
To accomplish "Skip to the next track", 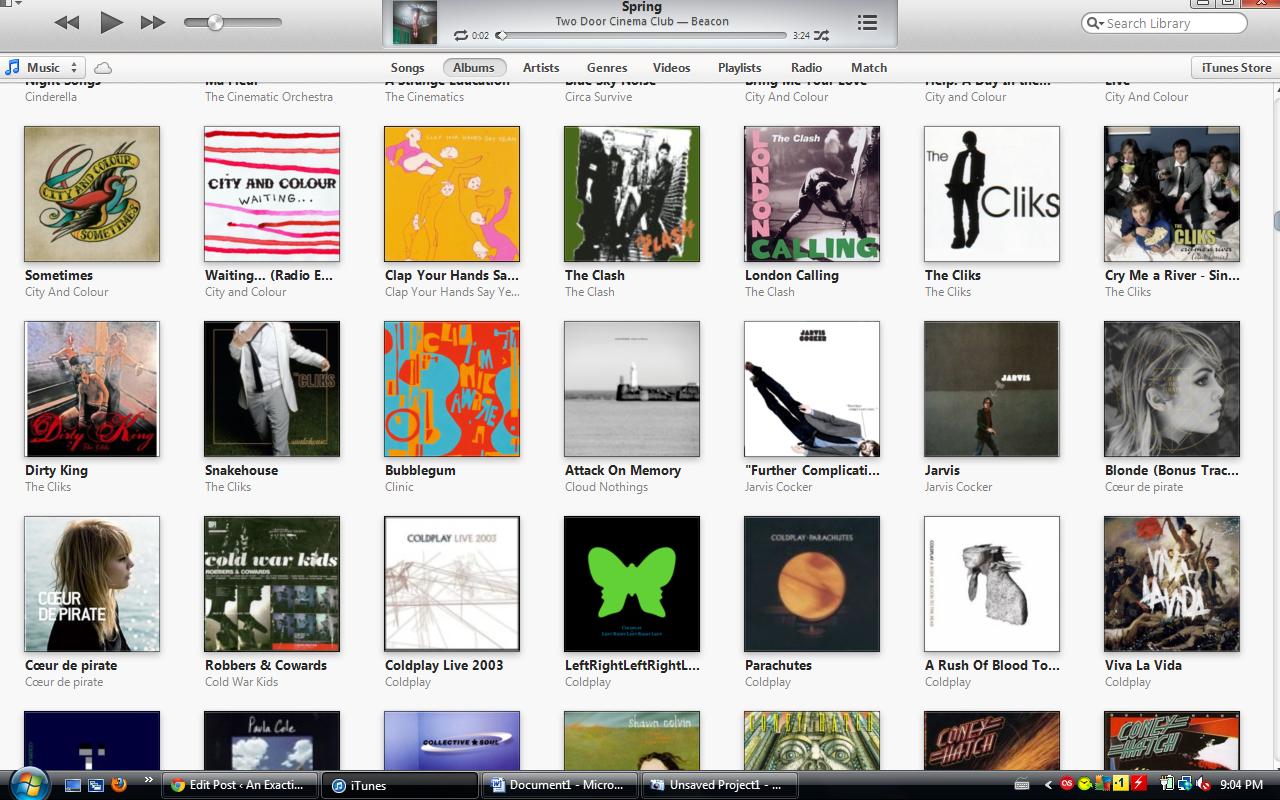I will click(153, 22).
